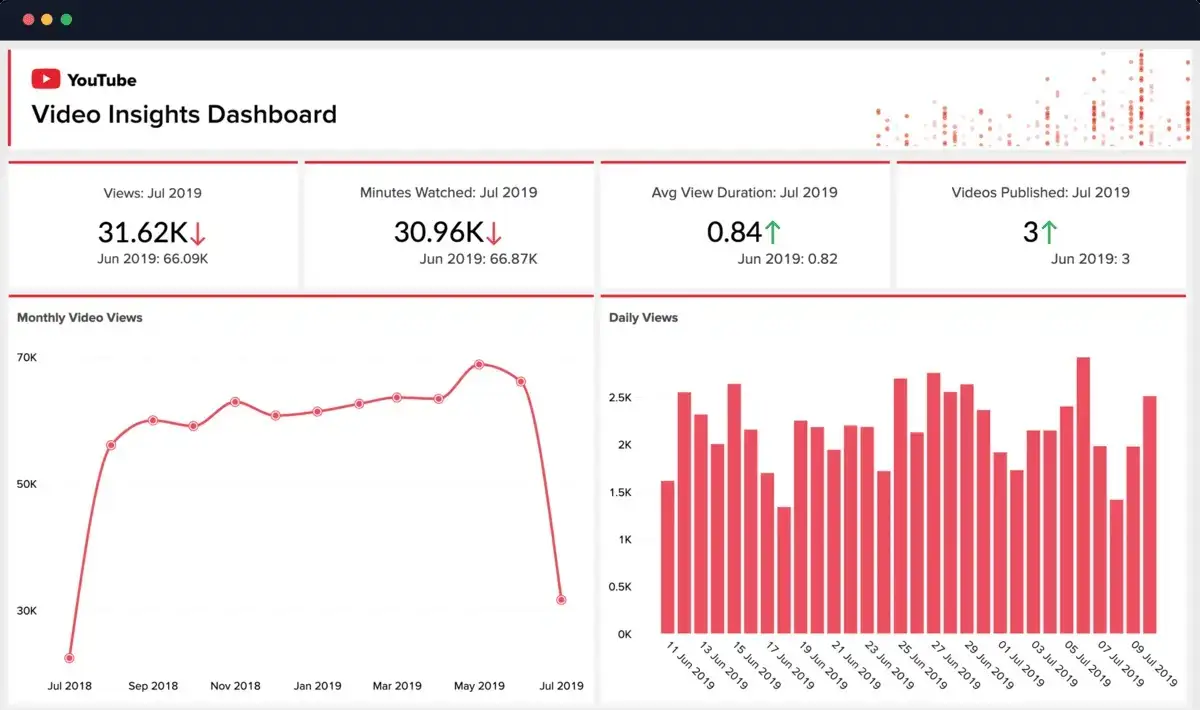1200x710 pixels.
Task: Click the green traffic light window button
Action: [66, 18]
